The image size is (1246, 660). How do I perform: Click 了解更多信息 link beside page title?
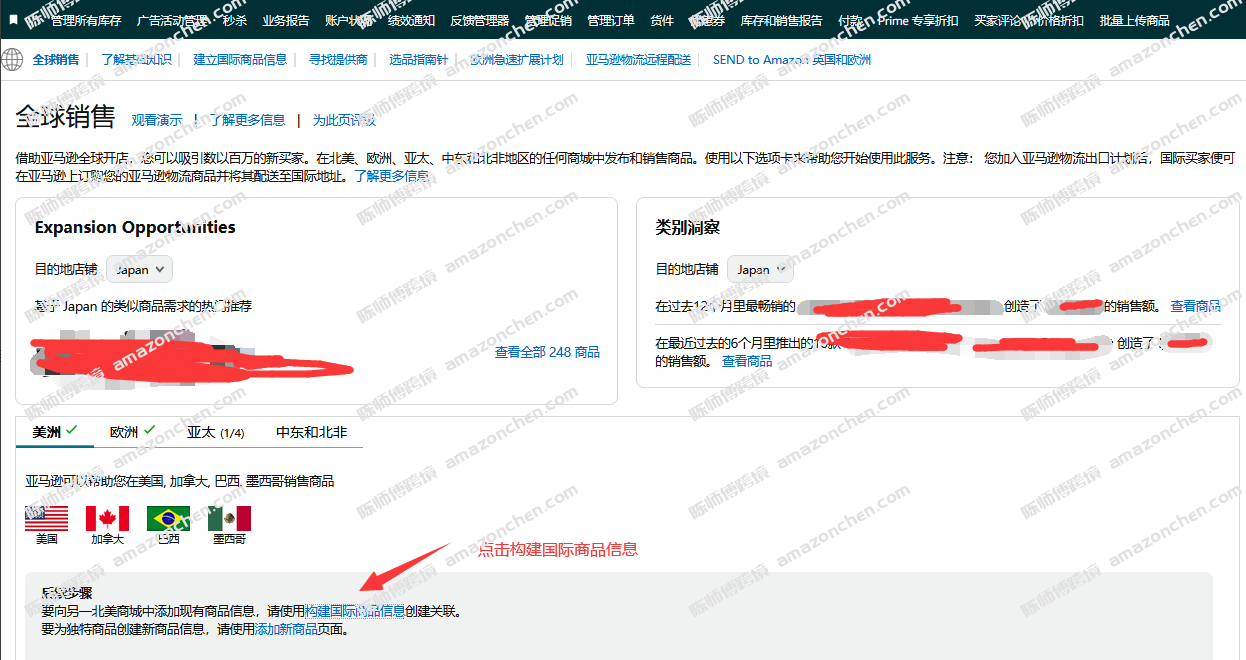[x=247, y=120]
